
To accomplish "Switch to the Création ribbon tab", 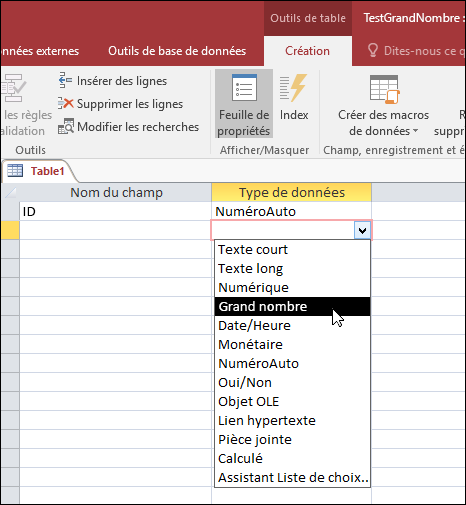I will pyautogui.click(x=307, y=51).
